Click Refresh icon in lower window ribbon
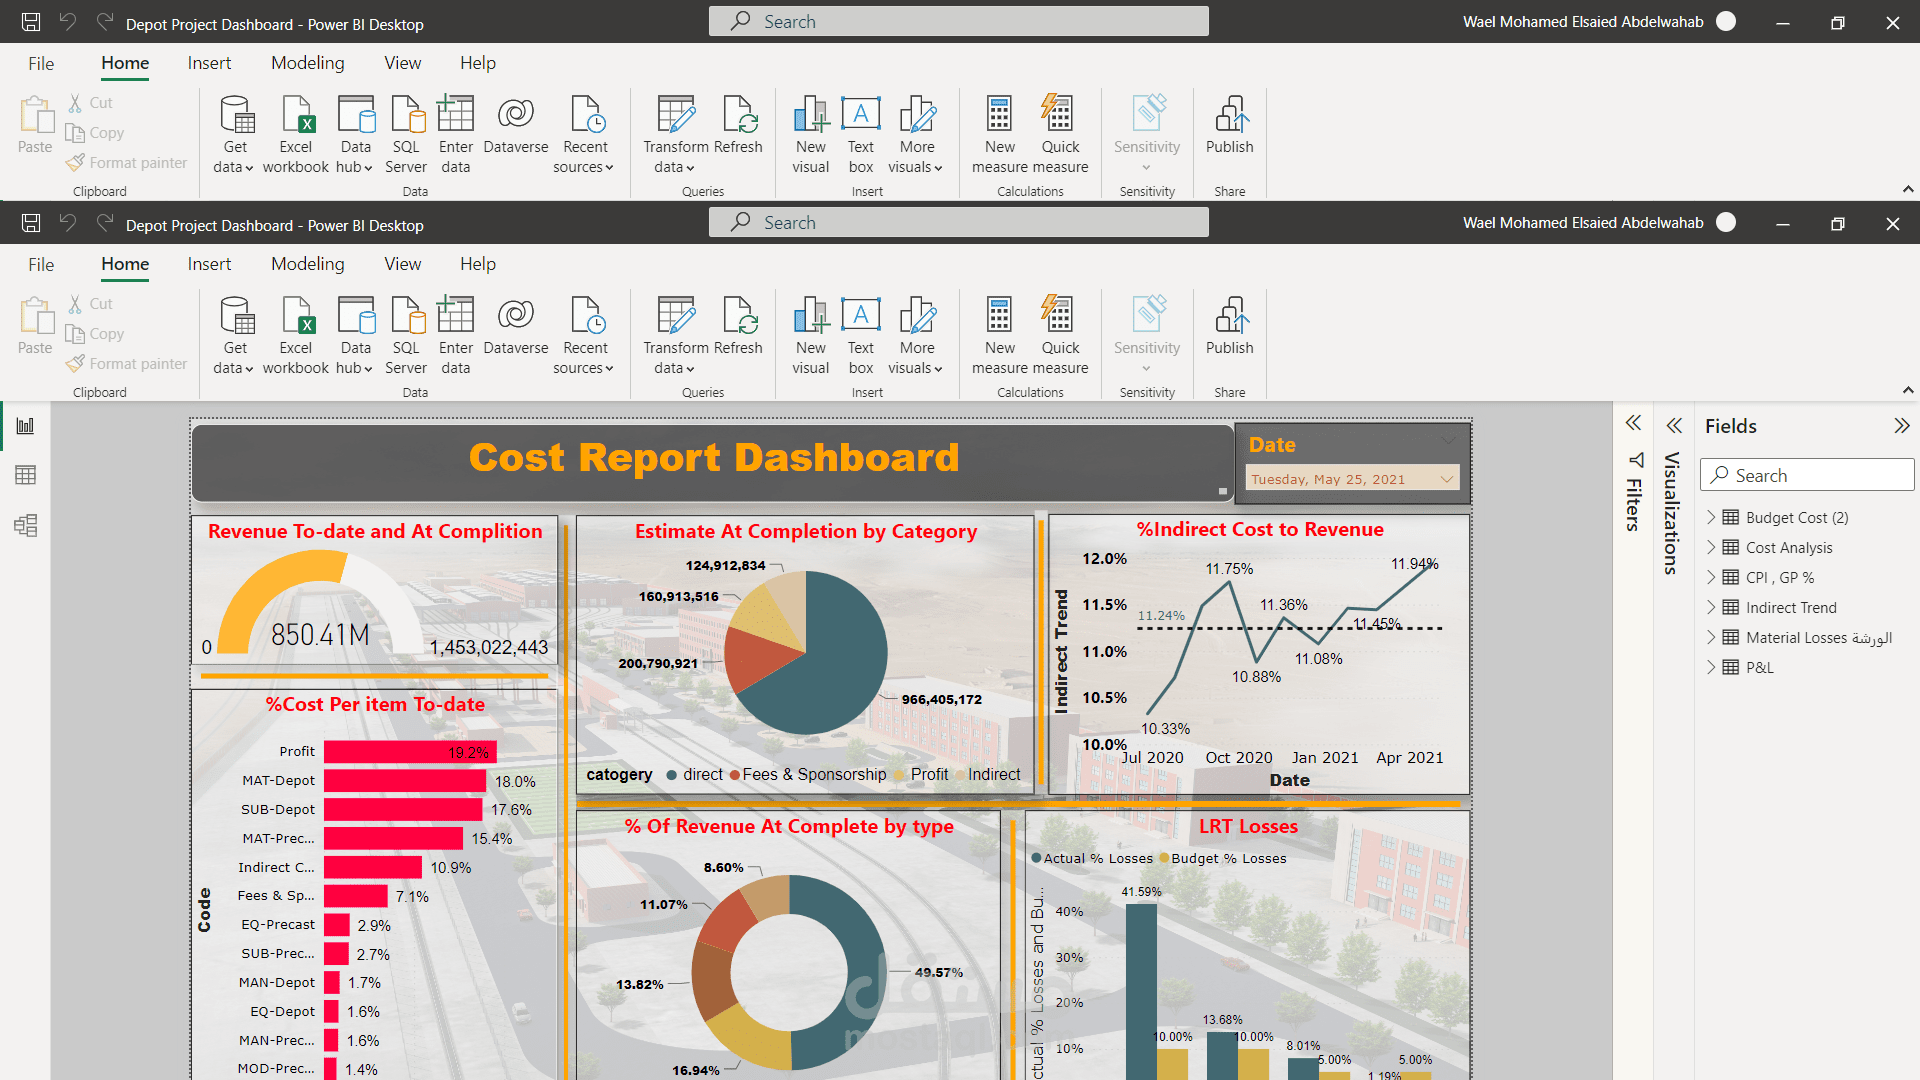Image resolution: width=1920 pixels, height=1080 pixels. point(740,315)
